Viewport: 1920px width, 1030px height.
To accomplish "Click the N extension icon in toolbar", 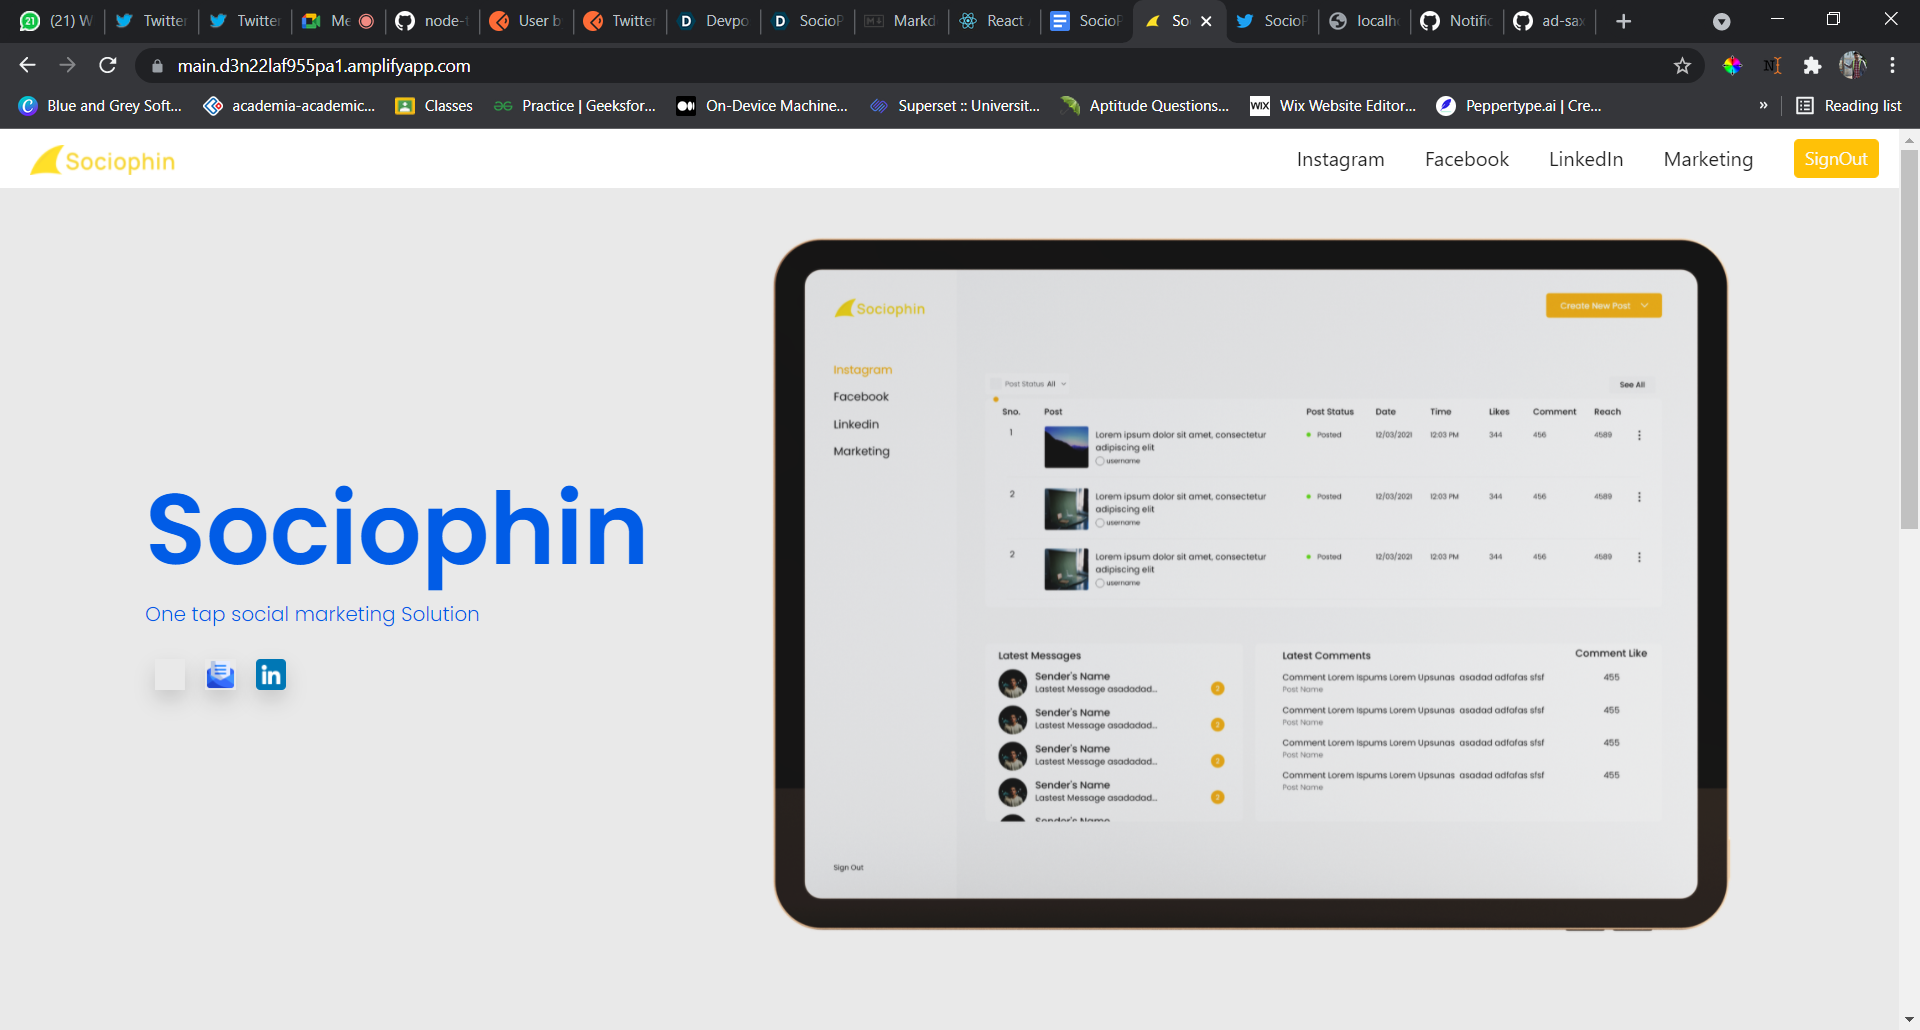I will (x=1772, y=65).
